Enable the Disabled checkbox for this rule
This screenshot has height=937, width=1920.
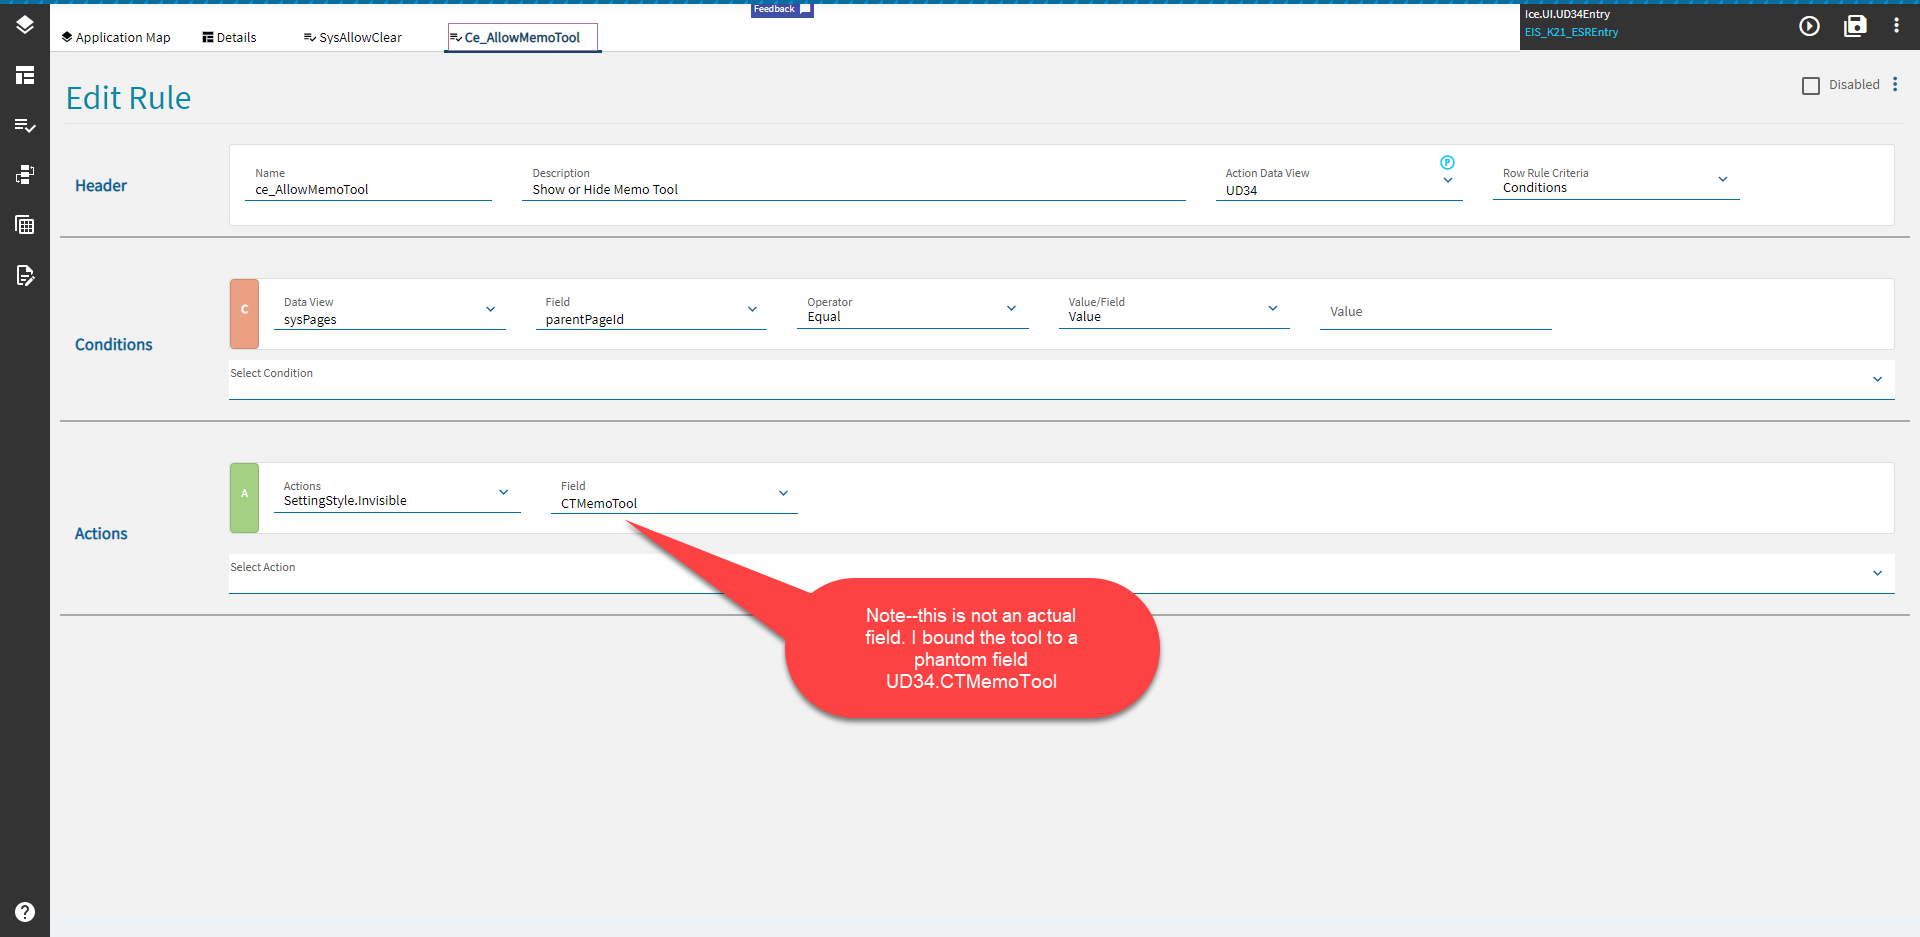pyautogui.click(x=1811, y=85)
